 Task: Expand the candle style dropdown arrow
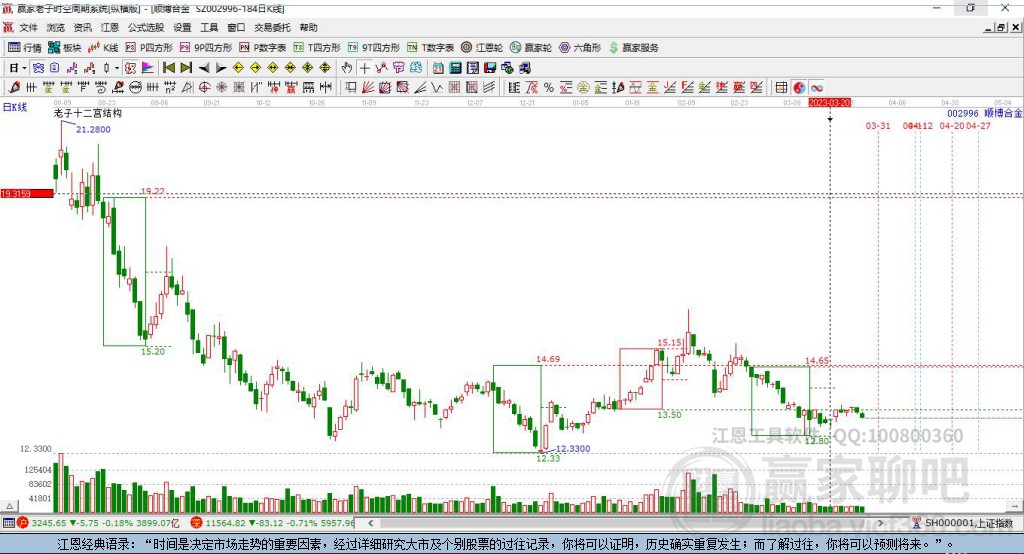tap(117, 68)
